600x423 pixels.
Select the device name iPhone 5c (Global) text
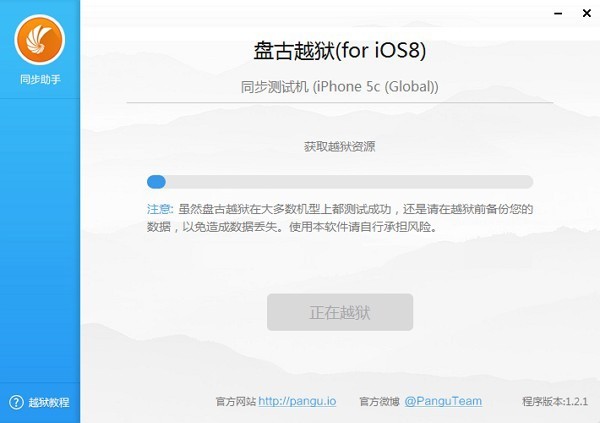coord(376,87)
